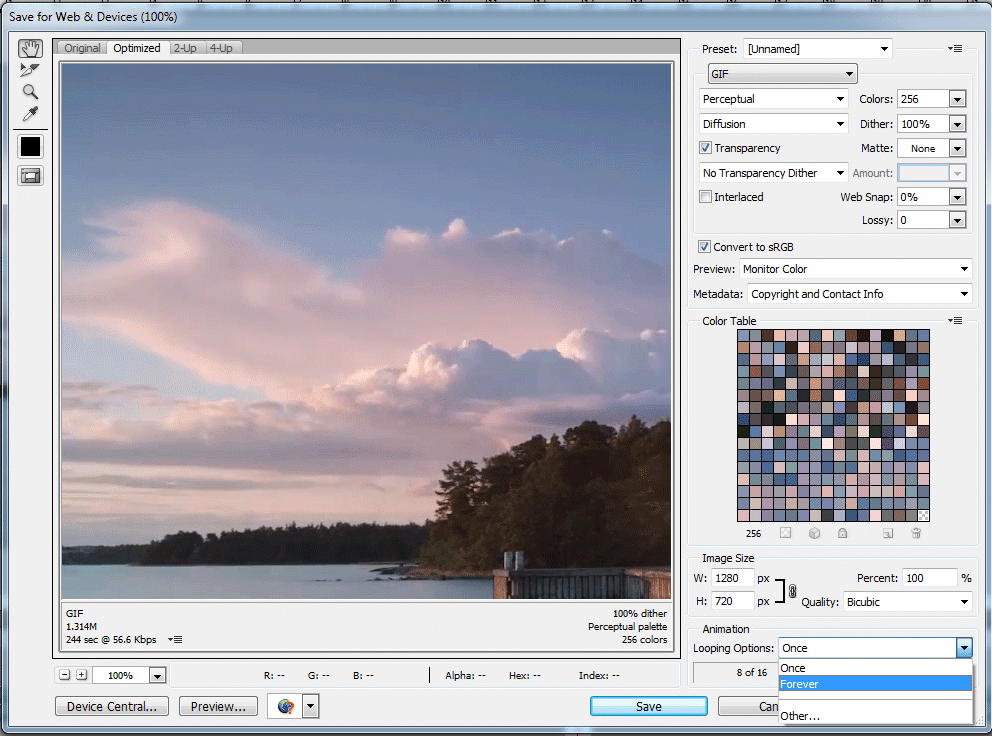The height and width of the screenshot is (736, 992).
Task: Choose Forever from looping options list
Action: click(x=875, y=684)
